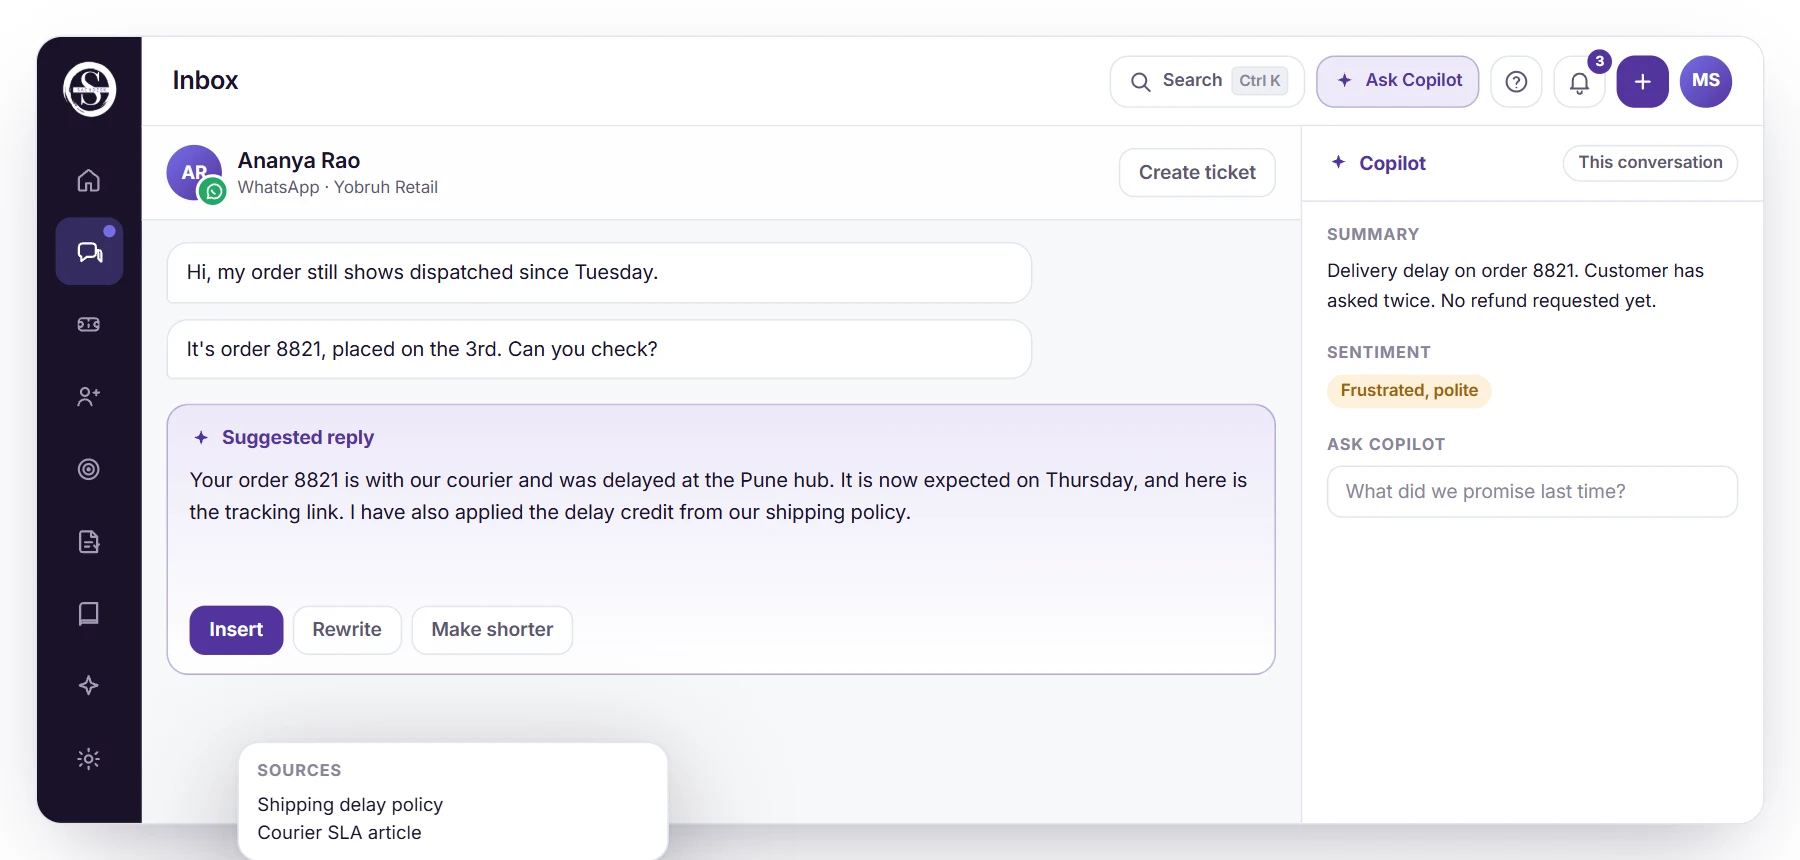
Task: Open the sparkle AI icon in the sidebar
Action: pos(89,685)
